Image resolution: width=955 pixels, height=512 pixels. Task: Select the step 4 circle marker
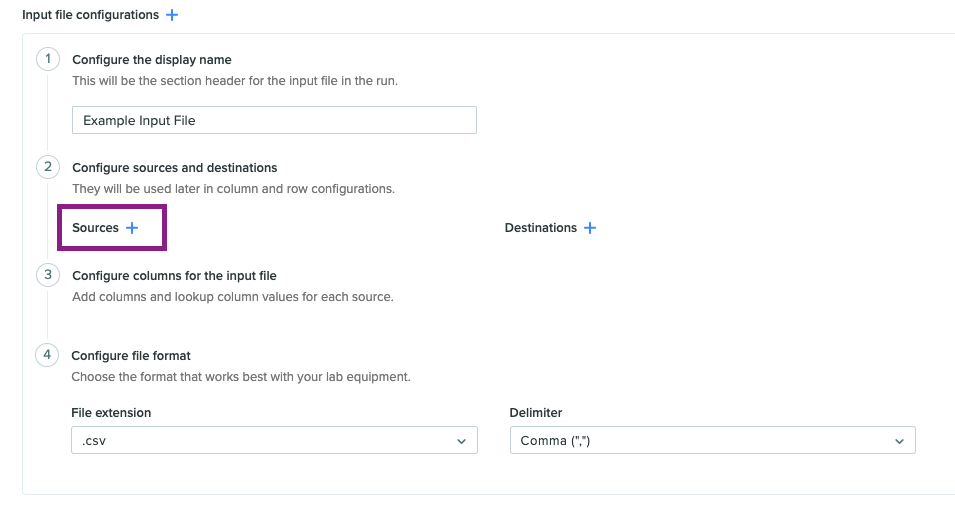click(x=47, y=354)
